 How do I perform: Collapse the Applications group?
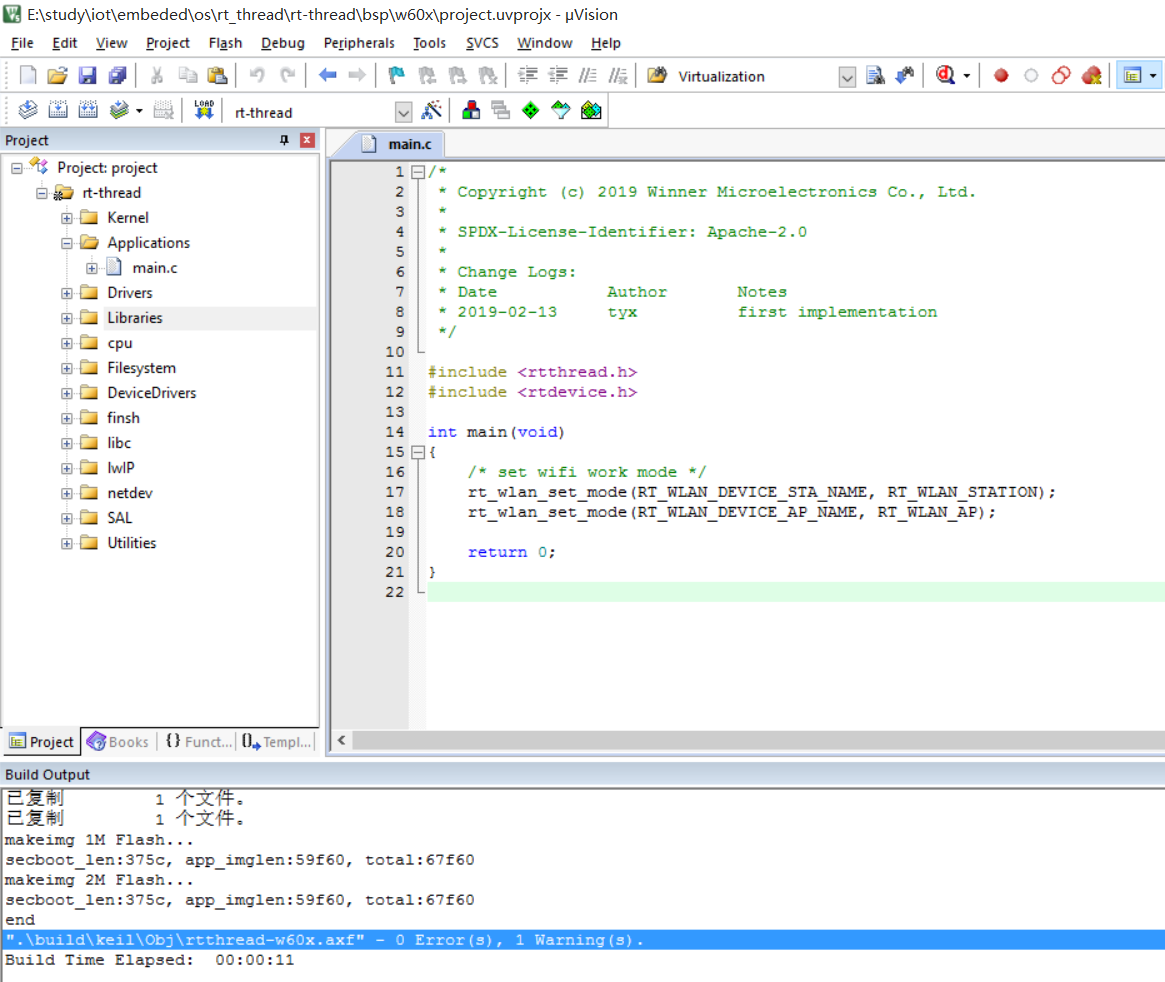tap(67, 244)
